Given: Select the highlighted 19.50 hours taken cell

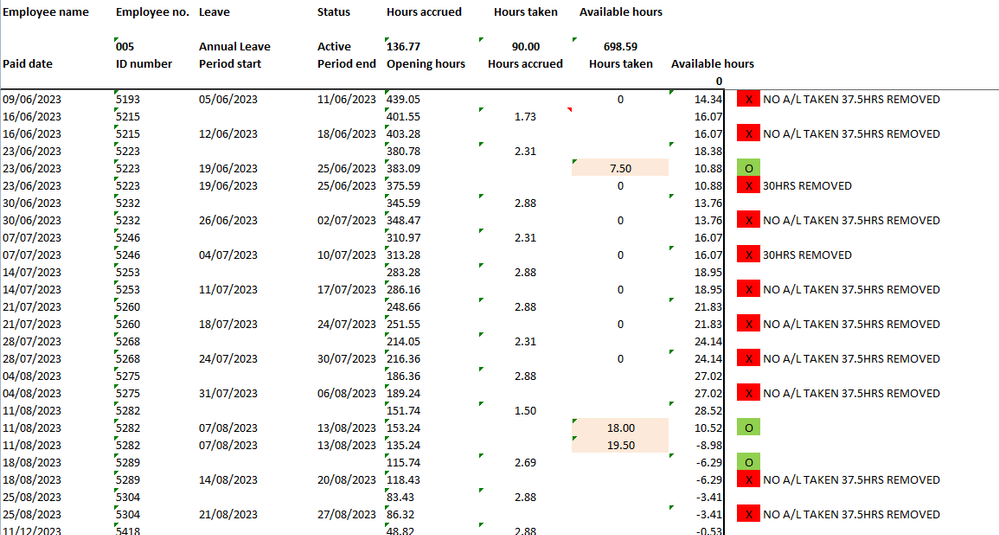Looking at the screenshot, I should tap(619, 445).
